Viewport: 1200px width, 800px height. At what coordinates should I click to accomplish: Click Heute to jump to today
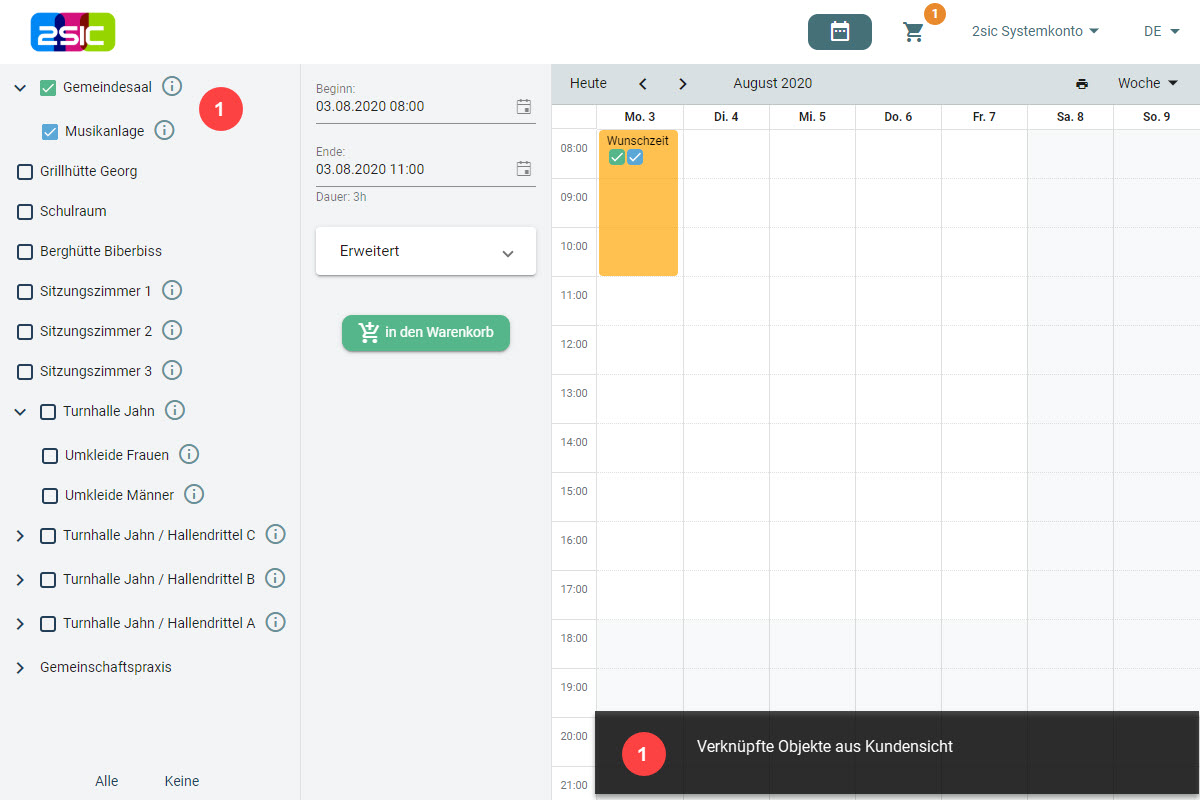tap(588, 84)
